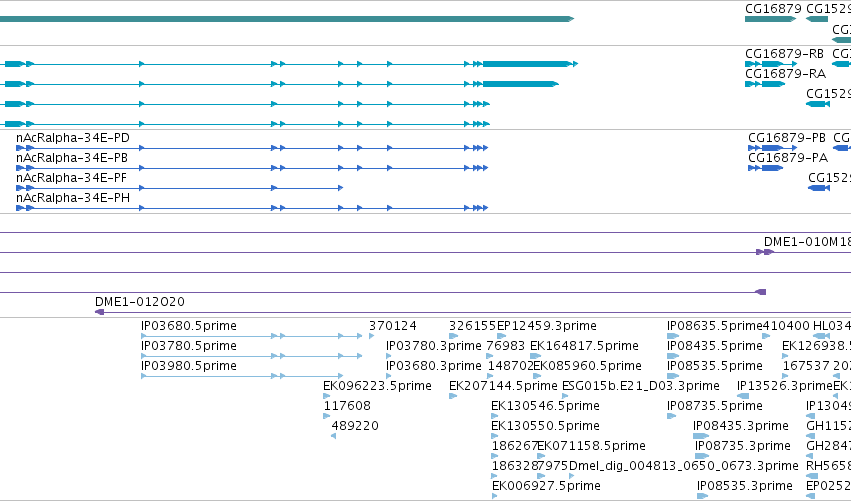Viewport: 851px width, 501px height.
Task: Select the CG16879-RB transcript feature glyph
Action: tap(771, 64)
